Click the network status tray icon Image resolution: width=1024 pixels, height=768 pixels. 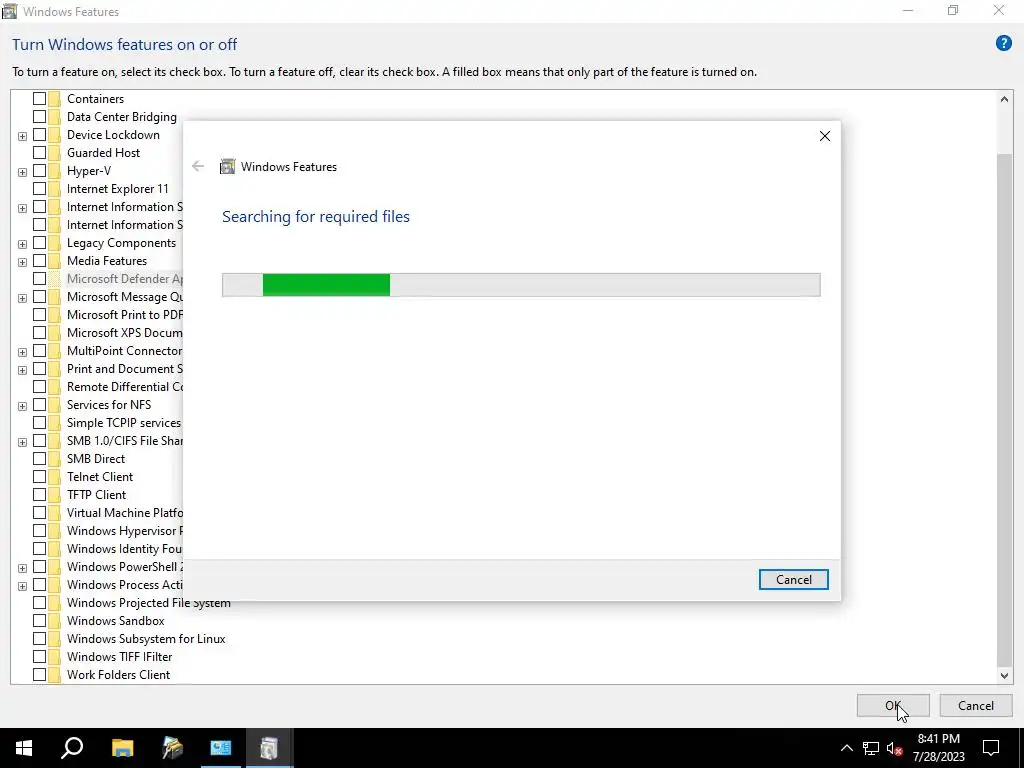coord(870,748)
